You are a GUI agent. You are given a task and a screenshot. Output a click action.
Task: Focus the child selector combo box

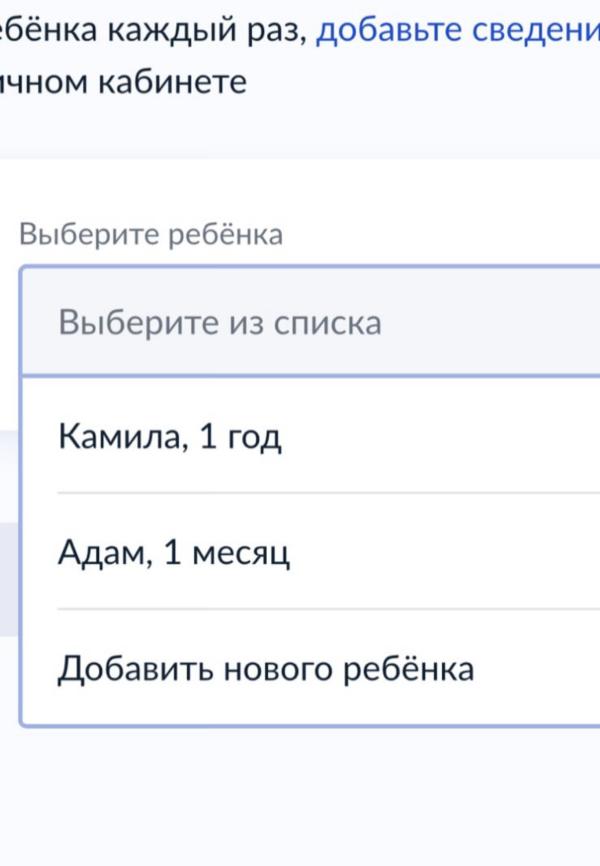(x=310, y=323)
